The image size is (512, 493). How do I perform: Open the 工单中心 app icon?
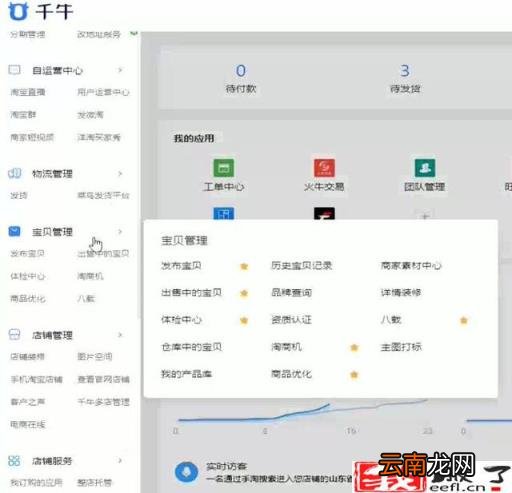(224, 168)
